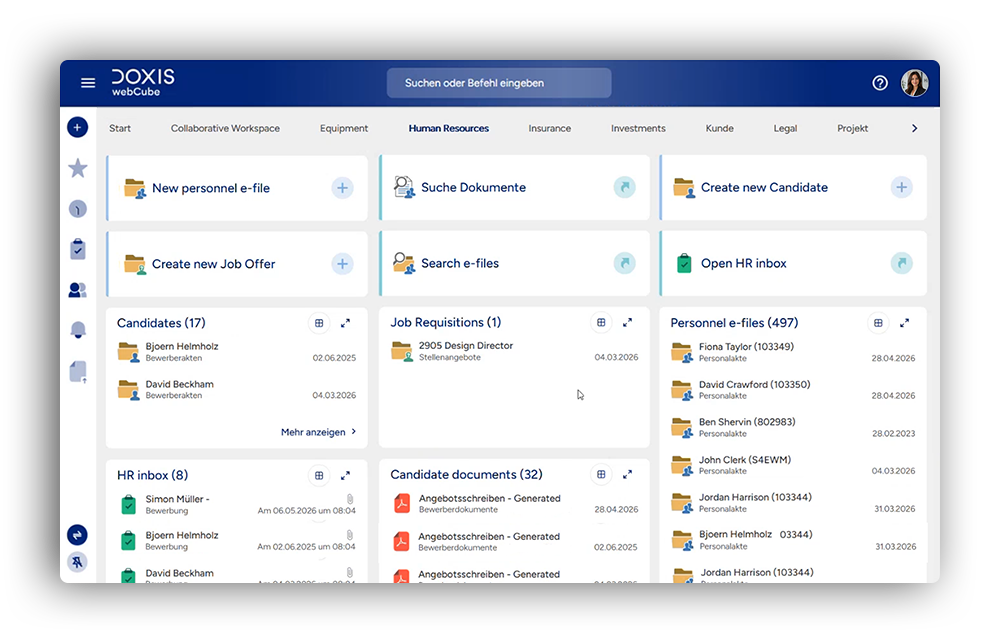The image size is (1000, 643).
Task: Click the DOXIS webCube logo
Action: [x=143, y=82]
